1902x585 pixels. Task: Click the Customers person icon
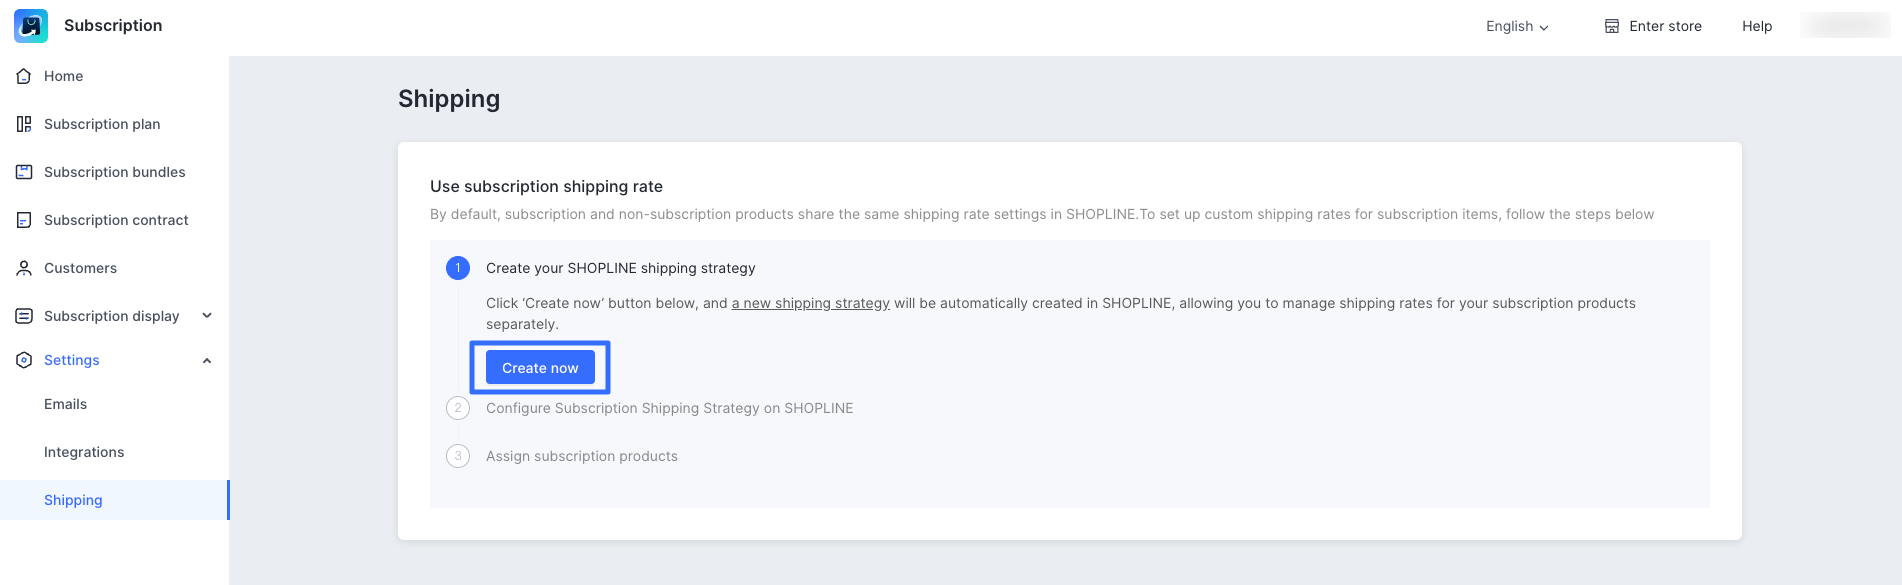[24, 268]
